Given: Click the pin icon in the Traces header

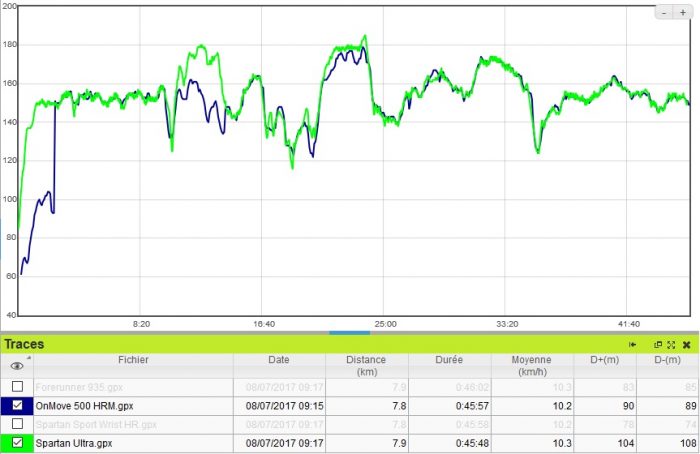Looking at the screenshot, I should [x=633, y=344].
